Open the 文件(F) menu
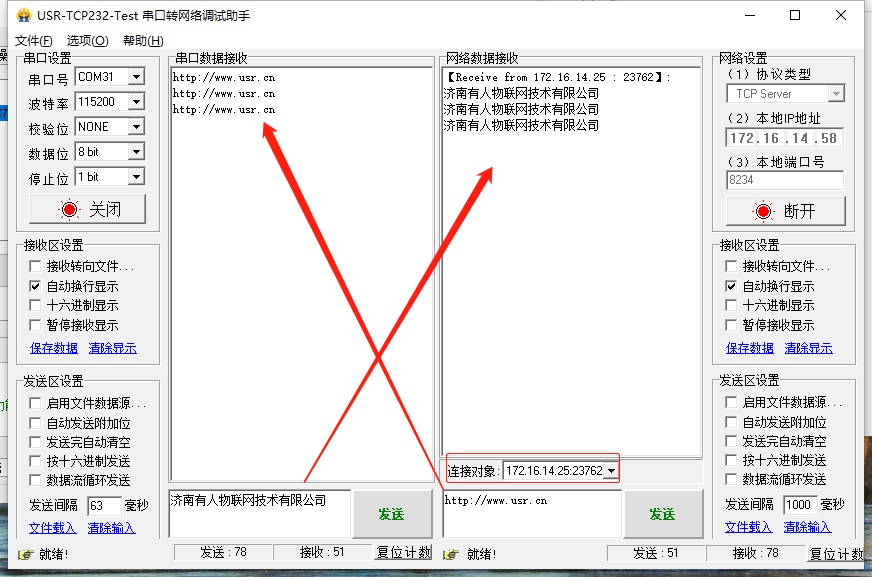Image resolution: width=872 pixels, height=577 pixels. point(33,41)
